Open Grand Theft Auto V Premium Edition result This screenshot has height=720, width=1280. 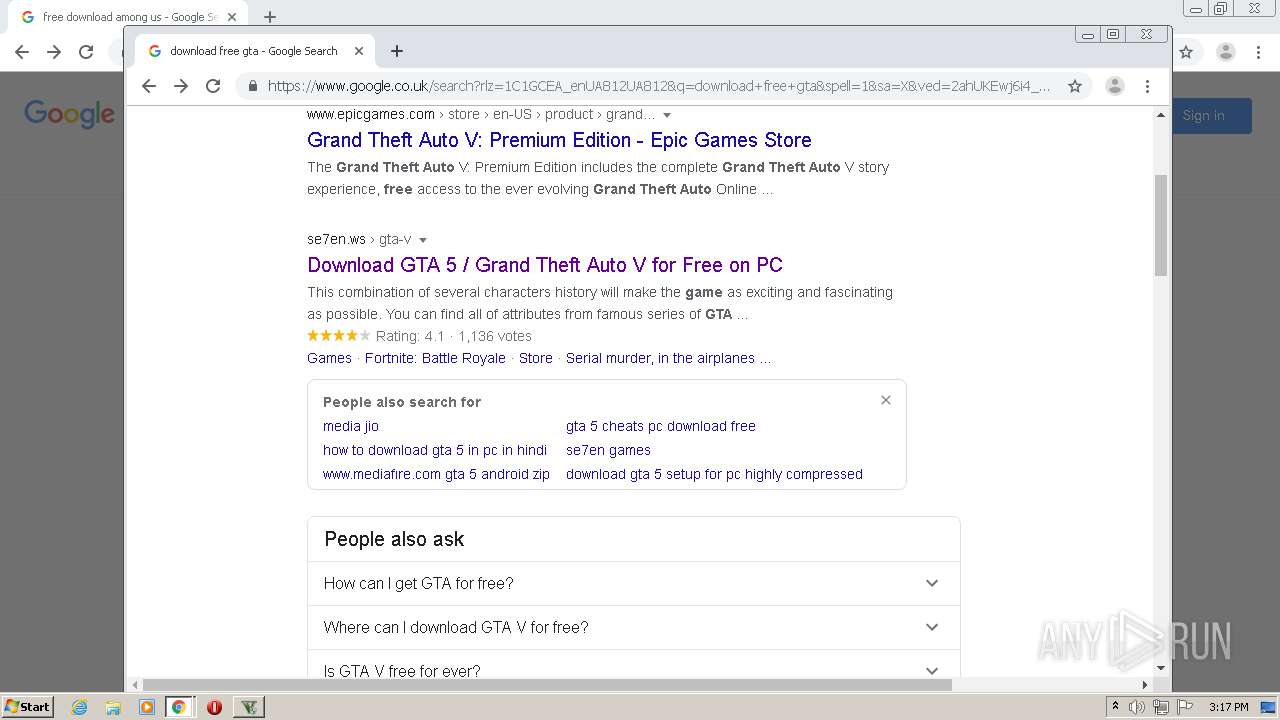click(x=559, y=140)
